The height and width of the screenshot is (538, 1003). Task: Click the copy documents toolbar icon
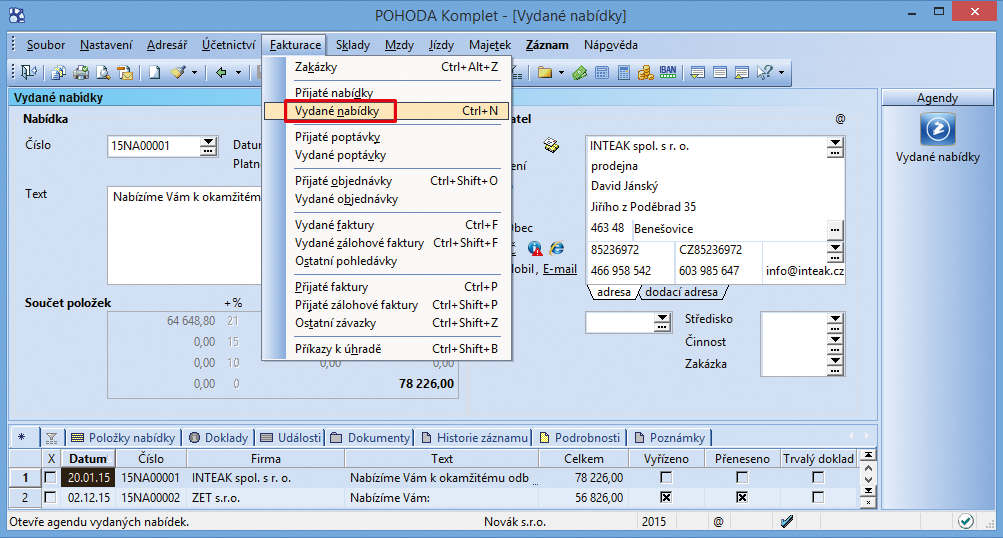(59, 72)
